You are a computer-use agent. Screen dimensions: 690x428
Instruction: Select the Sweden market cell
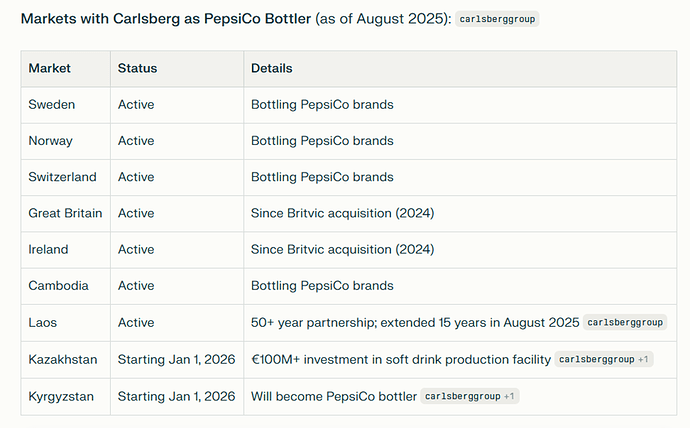tap(52, 104)
